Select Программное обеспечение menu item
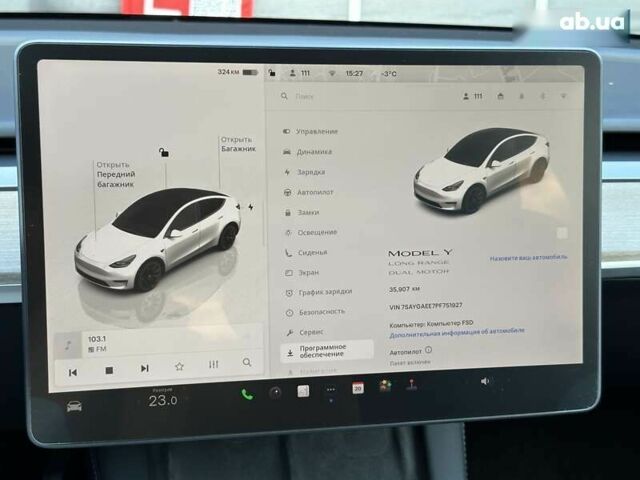The image size is (640, 480). point(327,351)
